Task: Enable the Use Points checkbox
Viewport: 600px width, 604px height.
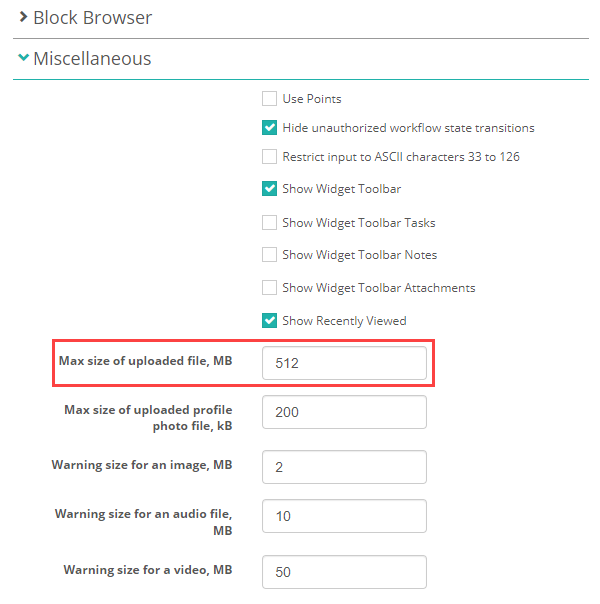Action: coord(269,99)
